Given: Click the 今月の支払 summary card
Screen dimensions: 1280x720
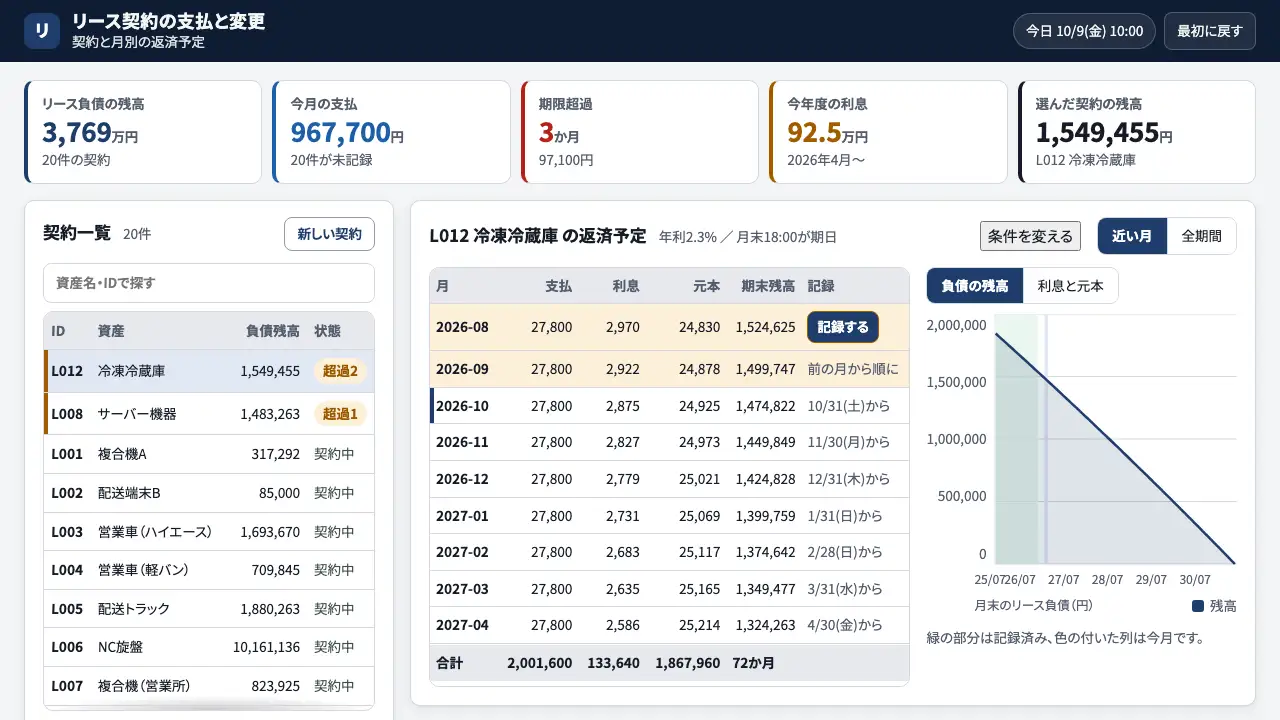Looking at the screenshot, I should 391,132.
